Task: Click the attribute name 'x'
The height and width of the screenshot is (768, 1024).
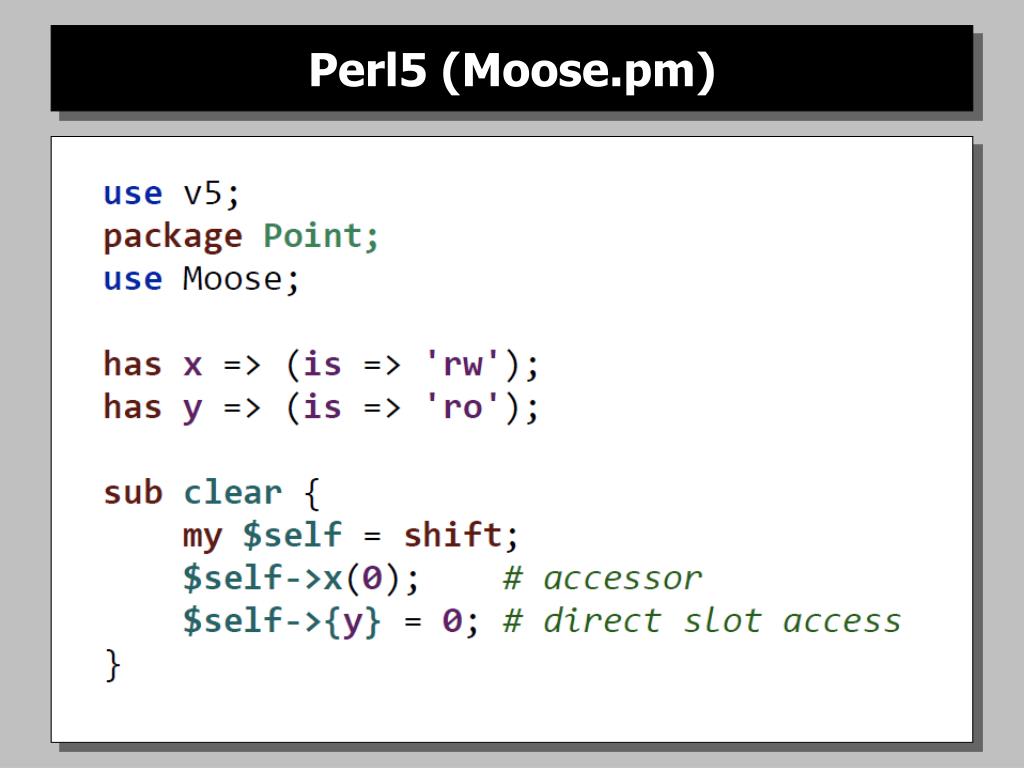Action: point(193,366)
